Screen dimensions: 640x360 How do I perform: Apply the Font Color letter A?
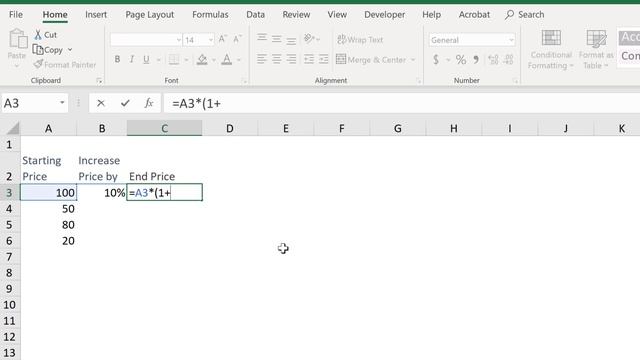[x=227, y=60]
